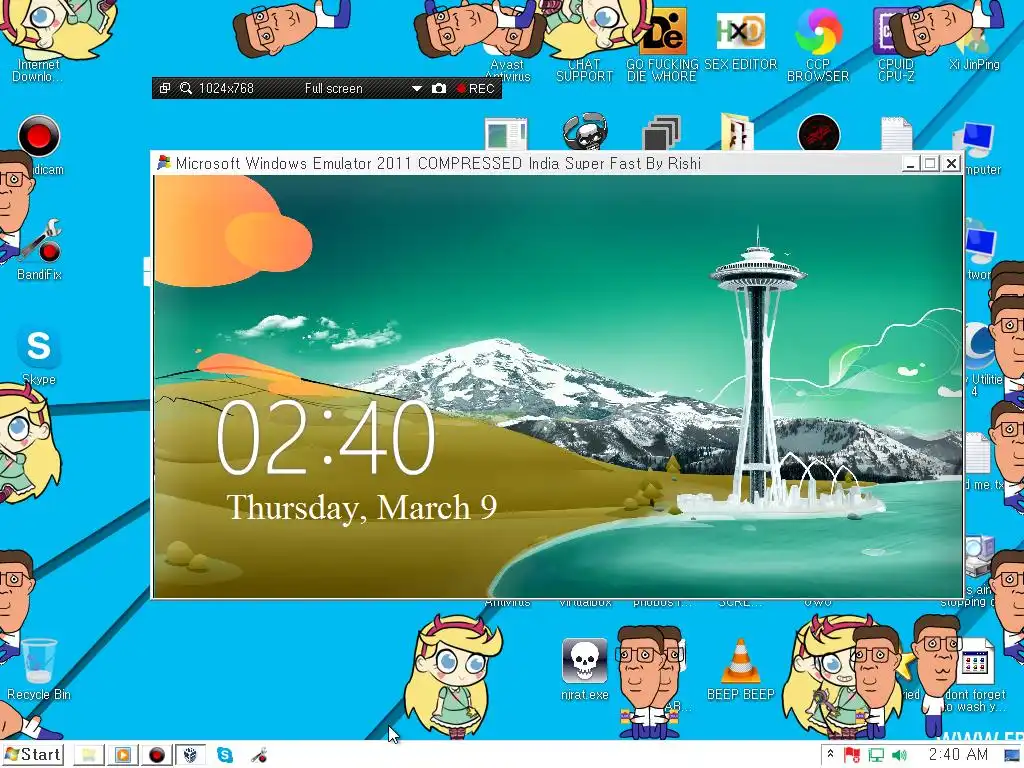Open the folder quick-launch taskbar icon
Viewport: 1024px width, 768px height.
click(x=89, y=756)
